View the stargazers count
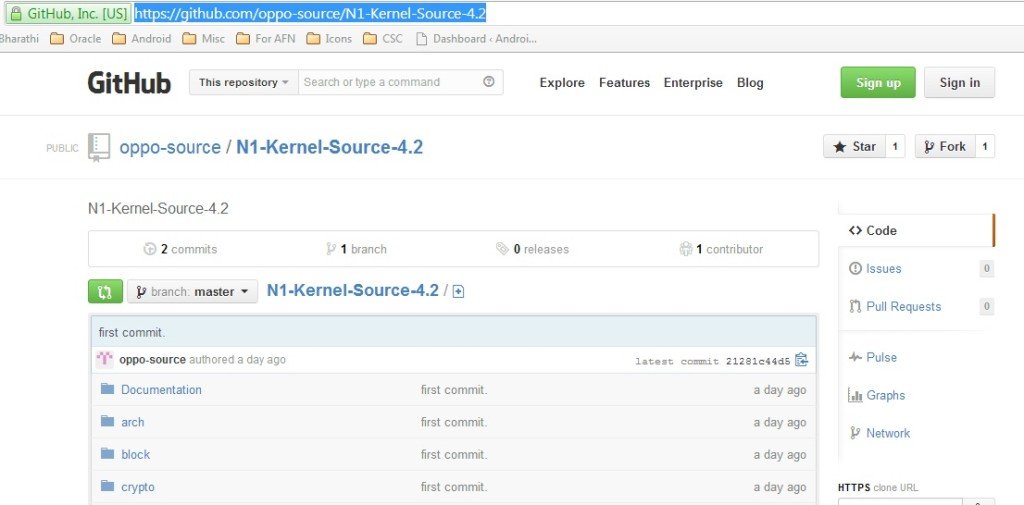This screenshot has width=1024, height=505. pyautogui.click(x=895, y=146)
